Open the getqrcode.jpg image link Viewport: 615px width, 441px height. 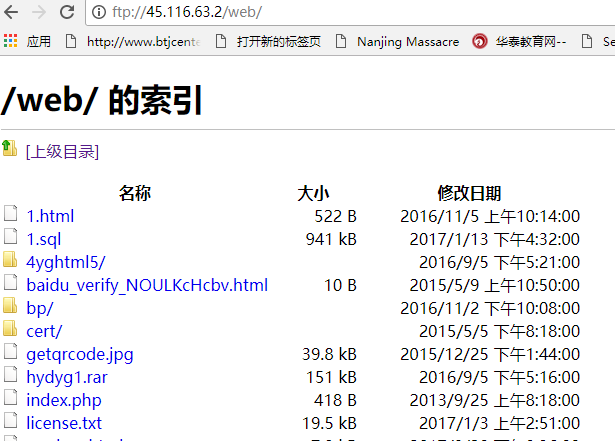[80, 354]
